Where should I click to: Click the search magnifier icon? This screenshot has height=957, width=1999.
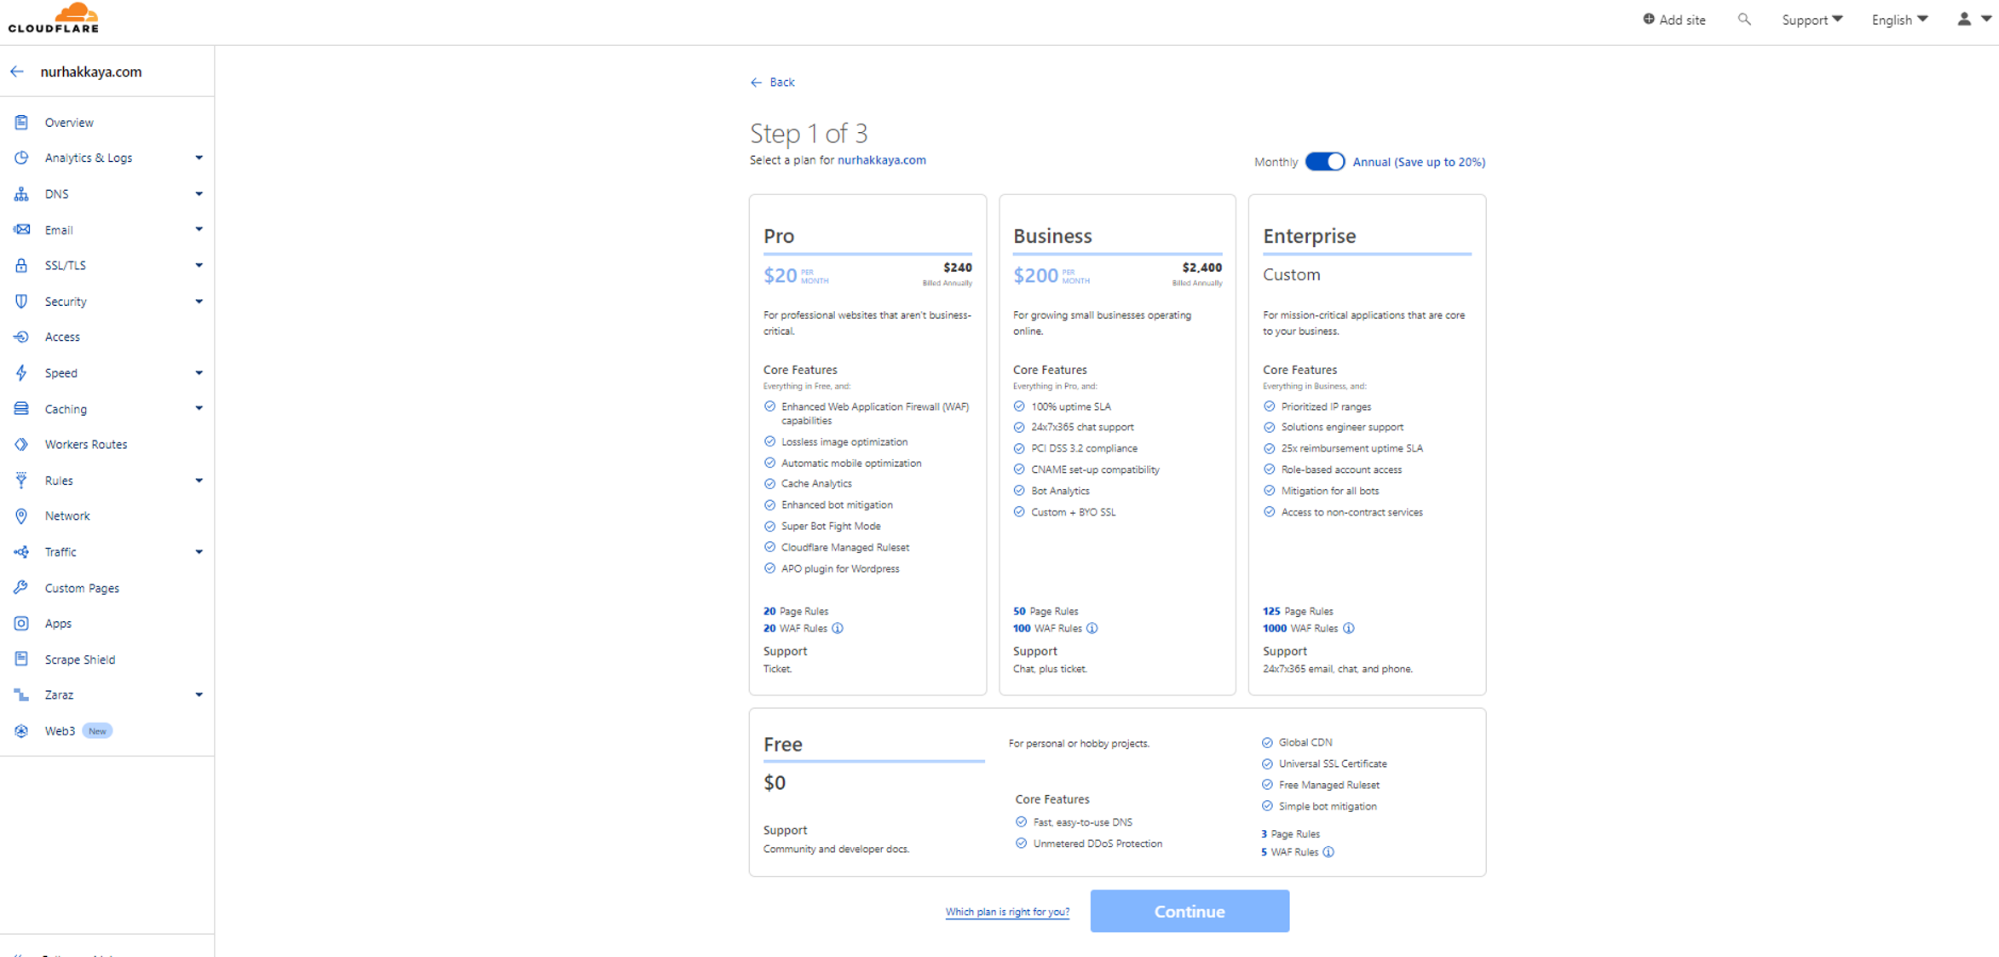(x=1744, y=19)
